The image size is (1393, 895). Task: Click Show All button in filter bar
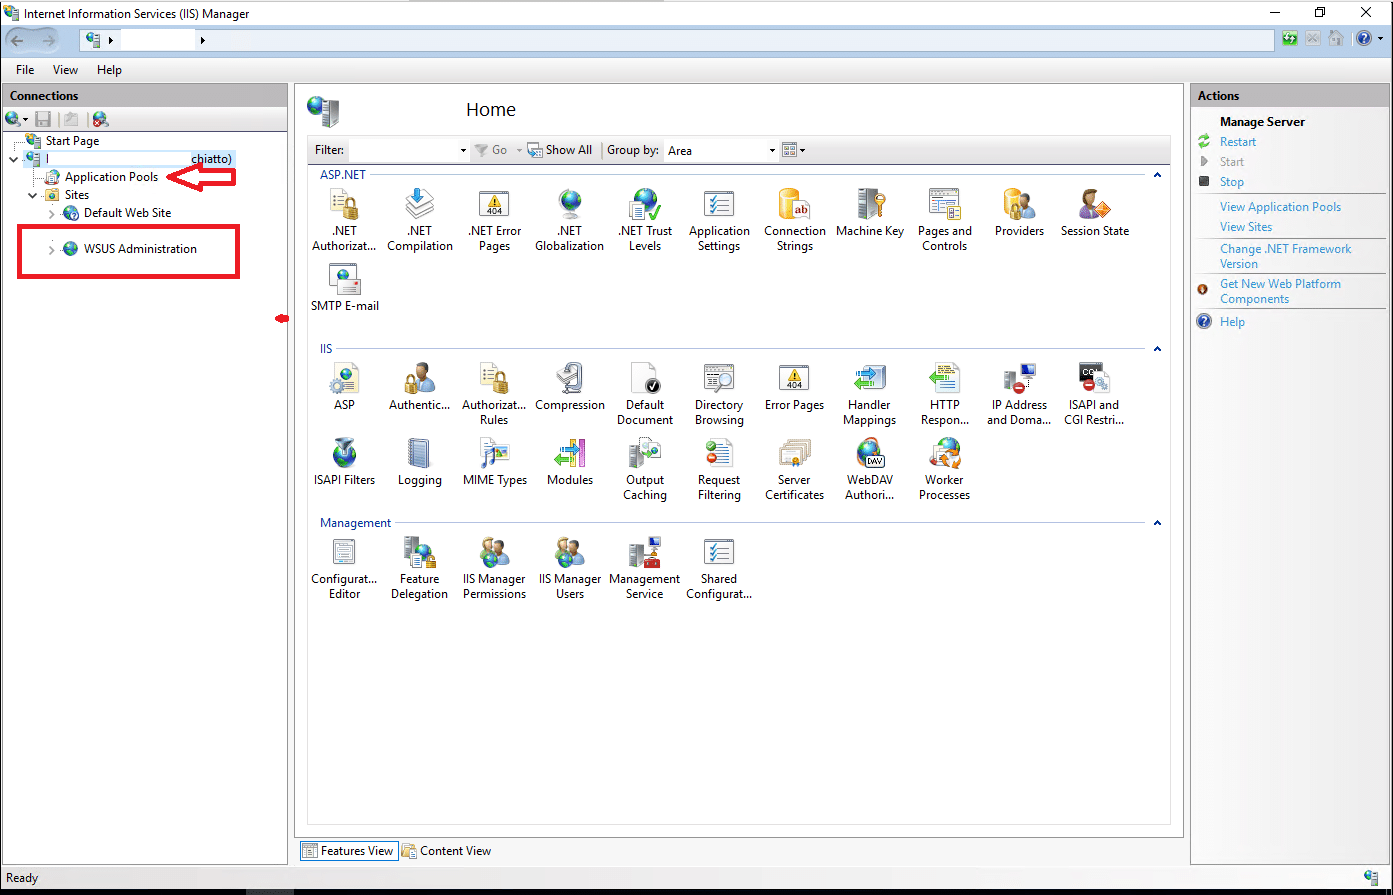[x=560, y=150]
